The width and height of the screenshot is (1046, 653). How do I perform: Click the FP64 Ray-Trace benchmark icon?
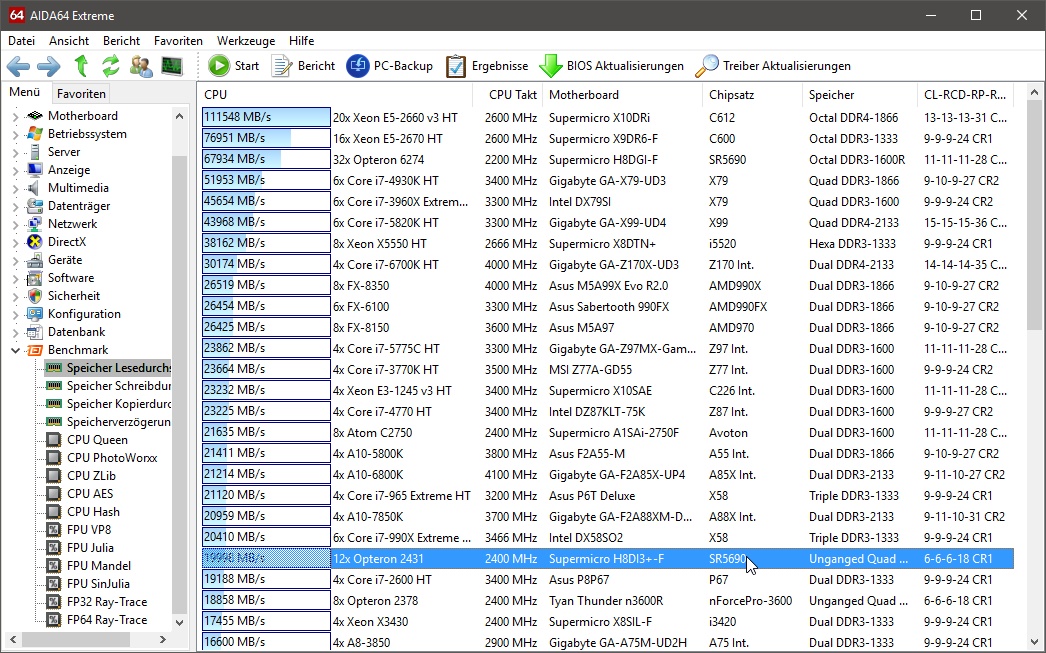[x=54, y=620]
